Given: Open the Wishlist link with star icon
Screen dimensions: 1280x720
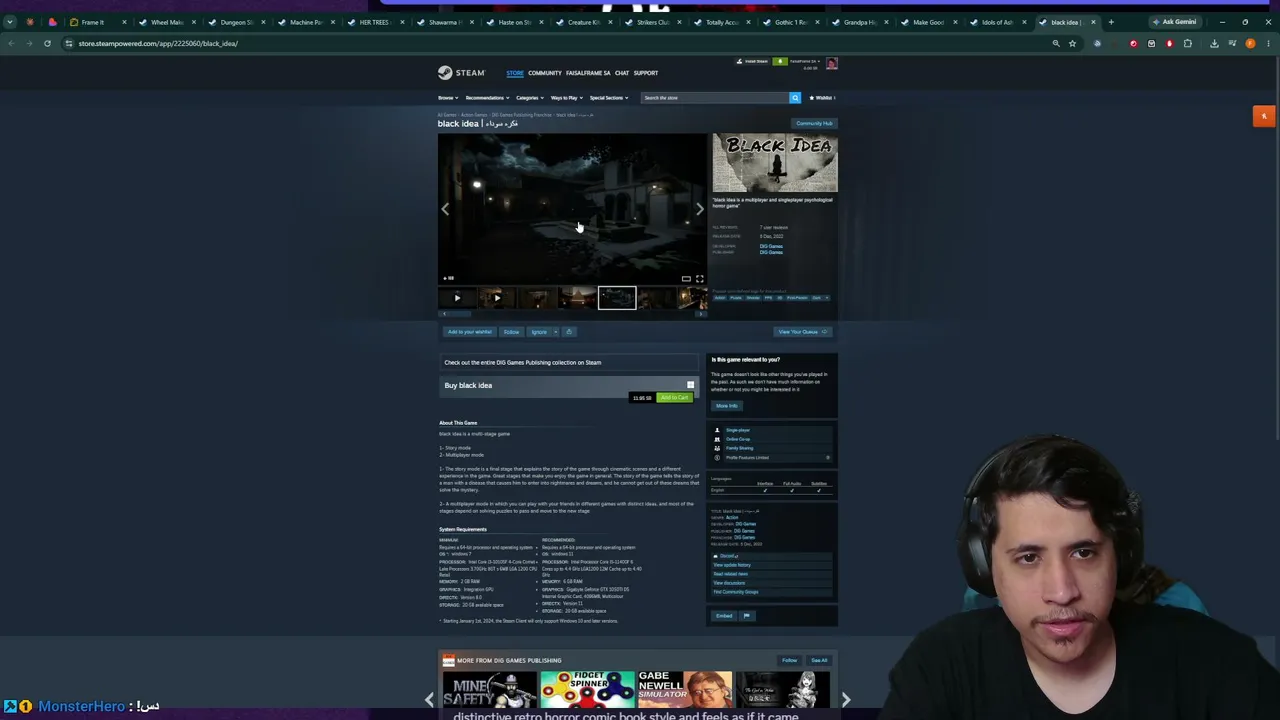Looking at the screenshot, I should [x=822, y=98].
